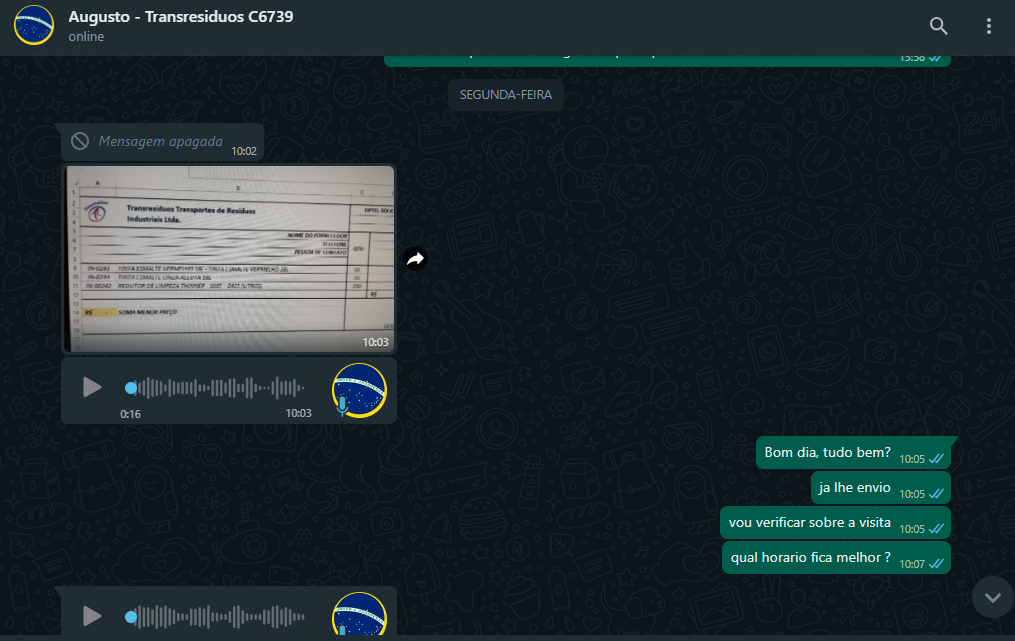Forward the spreadsheet photo using the arrow icon
1015x641 pixels.
coord(415,259)
